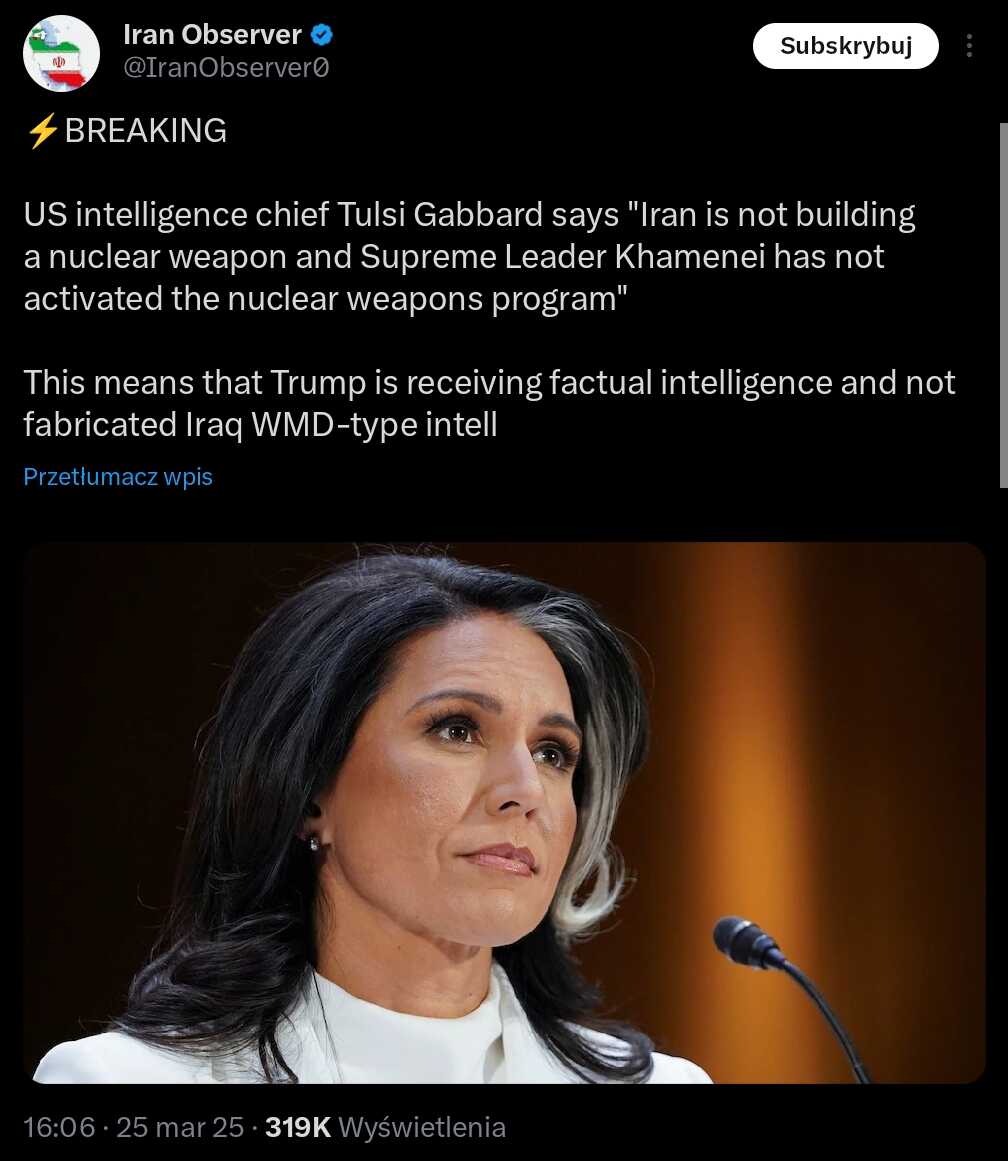Click the Iran flag map in avatar

point(59,61)
